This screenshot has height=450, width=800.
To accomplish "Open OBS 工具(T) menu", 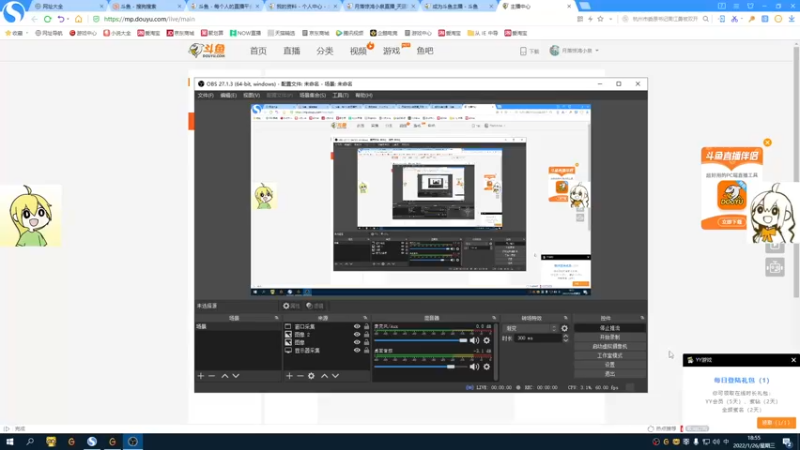I will coord(340,95).
